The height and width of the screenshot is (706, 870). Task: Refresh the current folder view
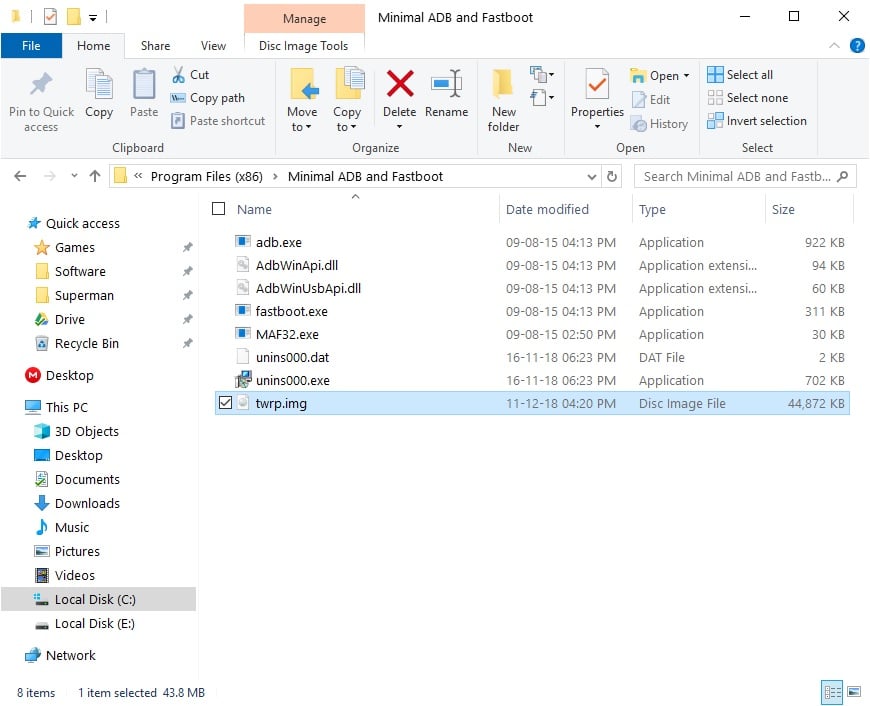click(611, 176)
